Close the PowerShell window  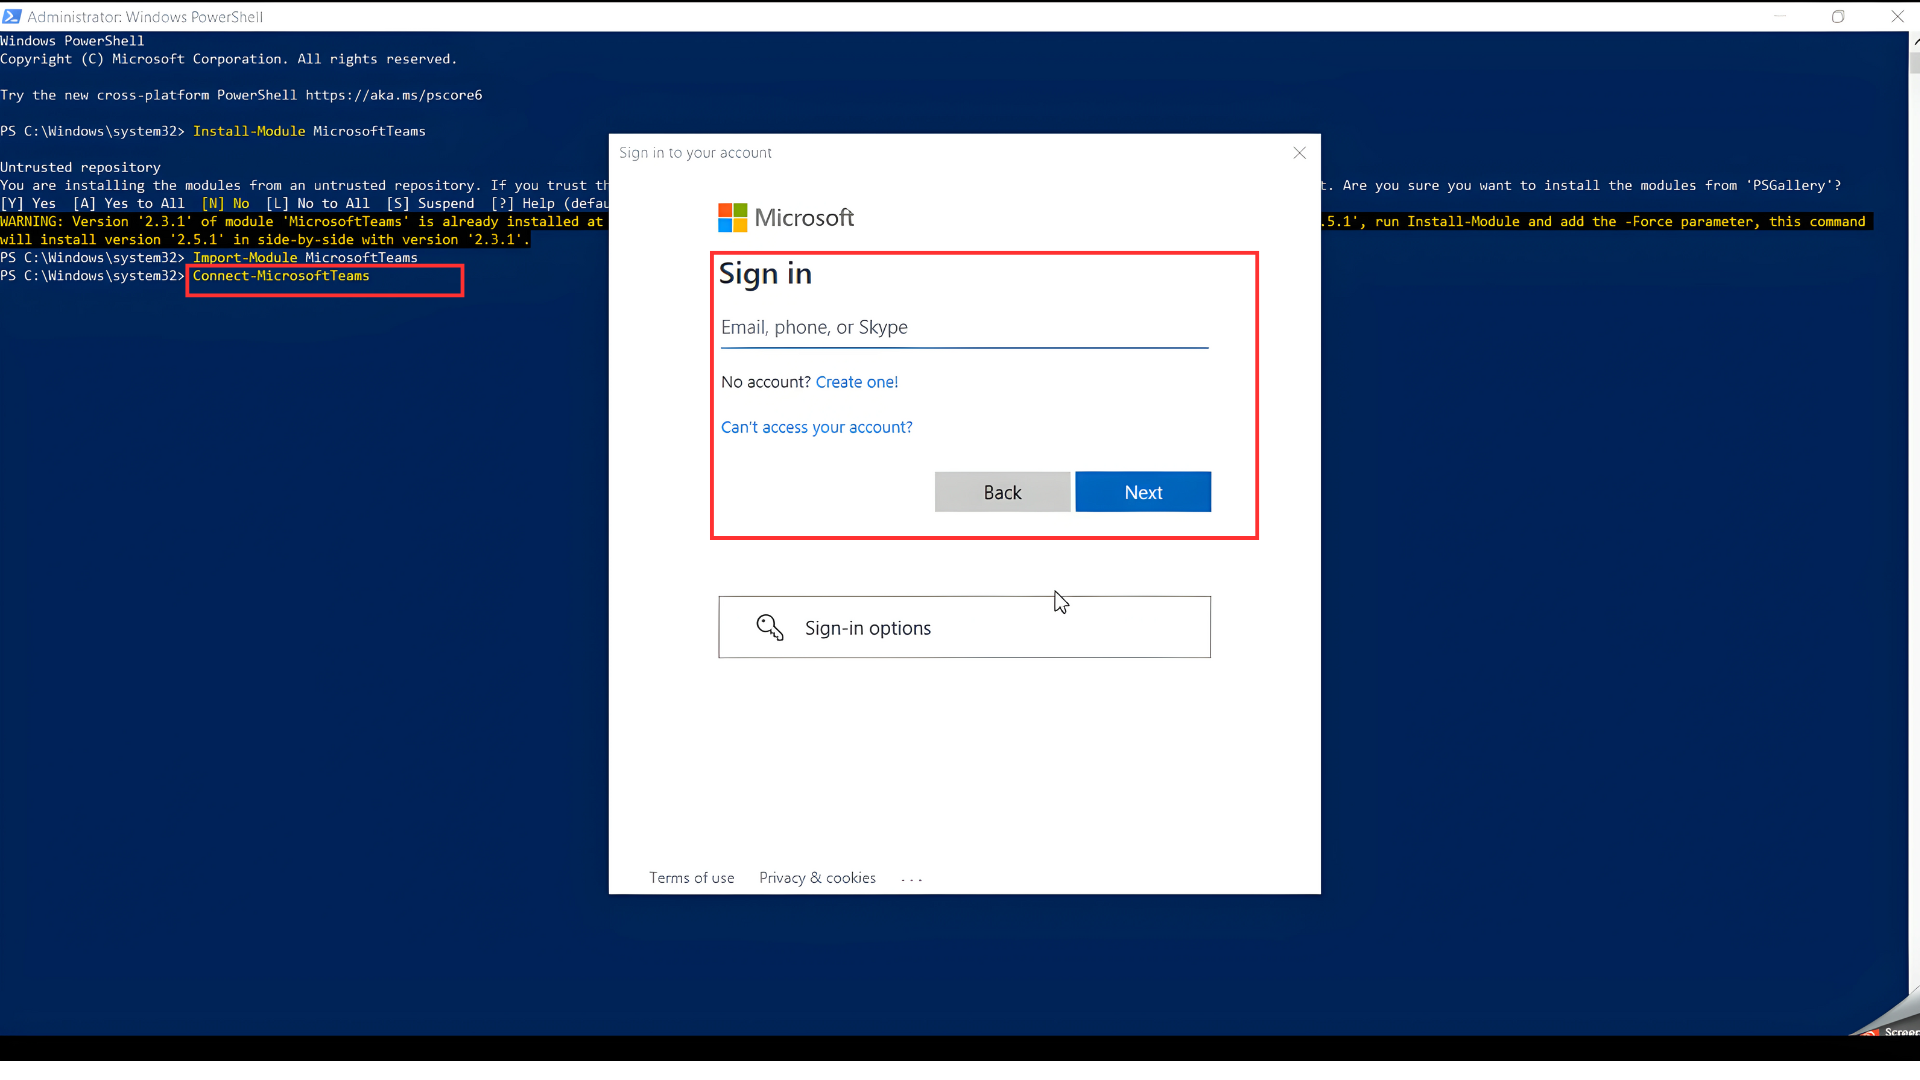point(1897,16)
